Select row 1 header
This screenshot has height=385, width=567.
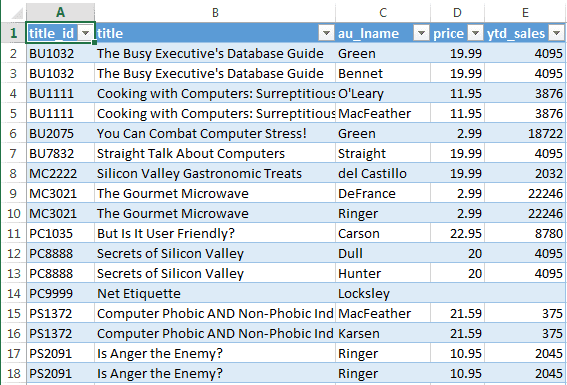(13, 33)
